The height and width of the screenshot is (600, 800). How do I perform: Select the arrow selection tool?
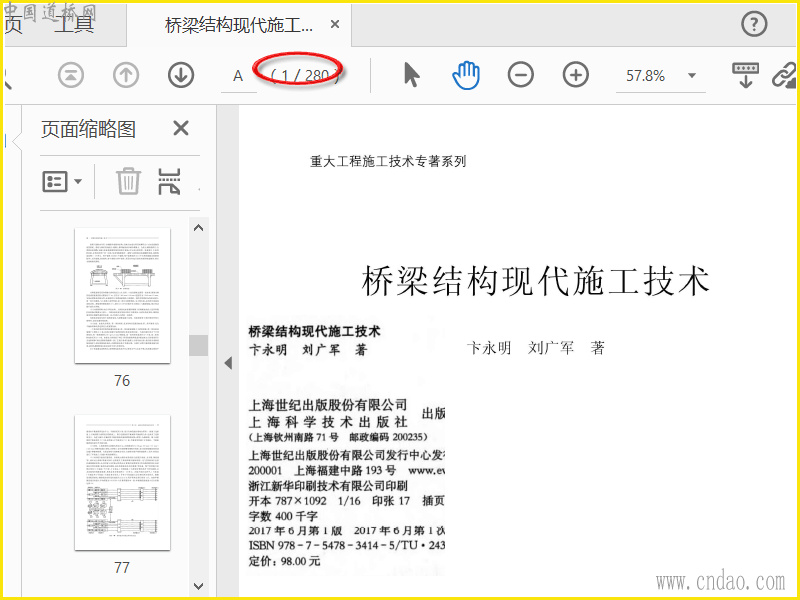[411, 76]
